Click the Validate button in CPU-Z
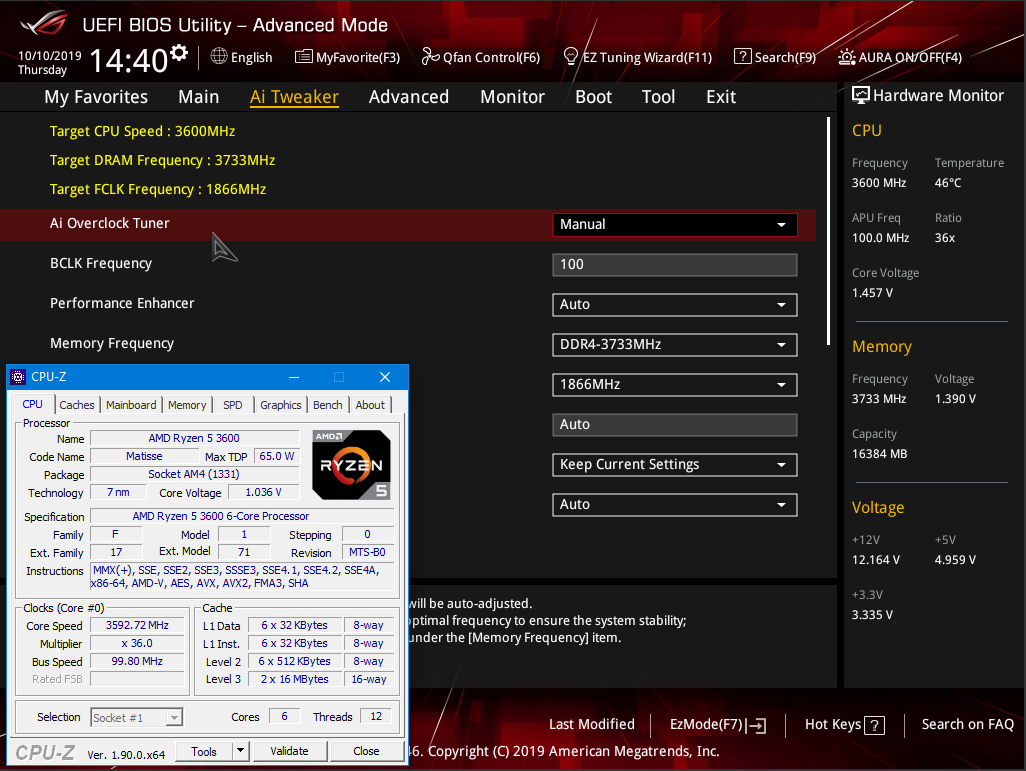The width and height of the screenshot is (1026, 771). 289,751
